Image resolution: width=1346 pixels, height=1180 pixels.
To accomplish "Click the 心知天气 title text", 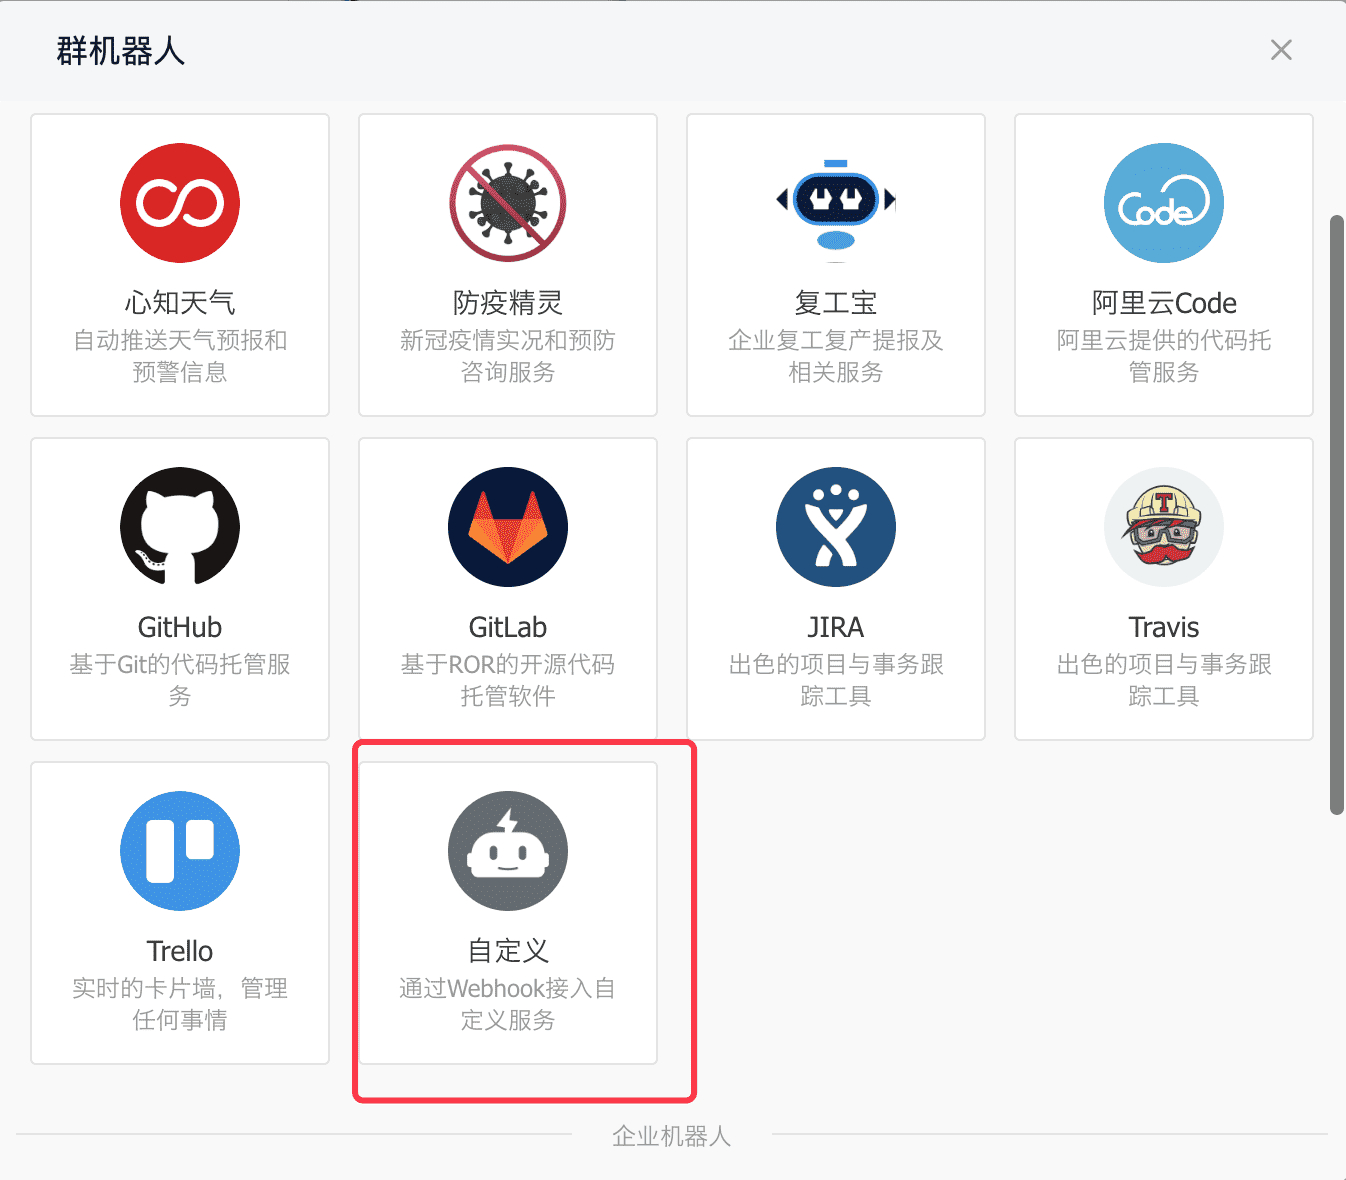I will point(180,302).
